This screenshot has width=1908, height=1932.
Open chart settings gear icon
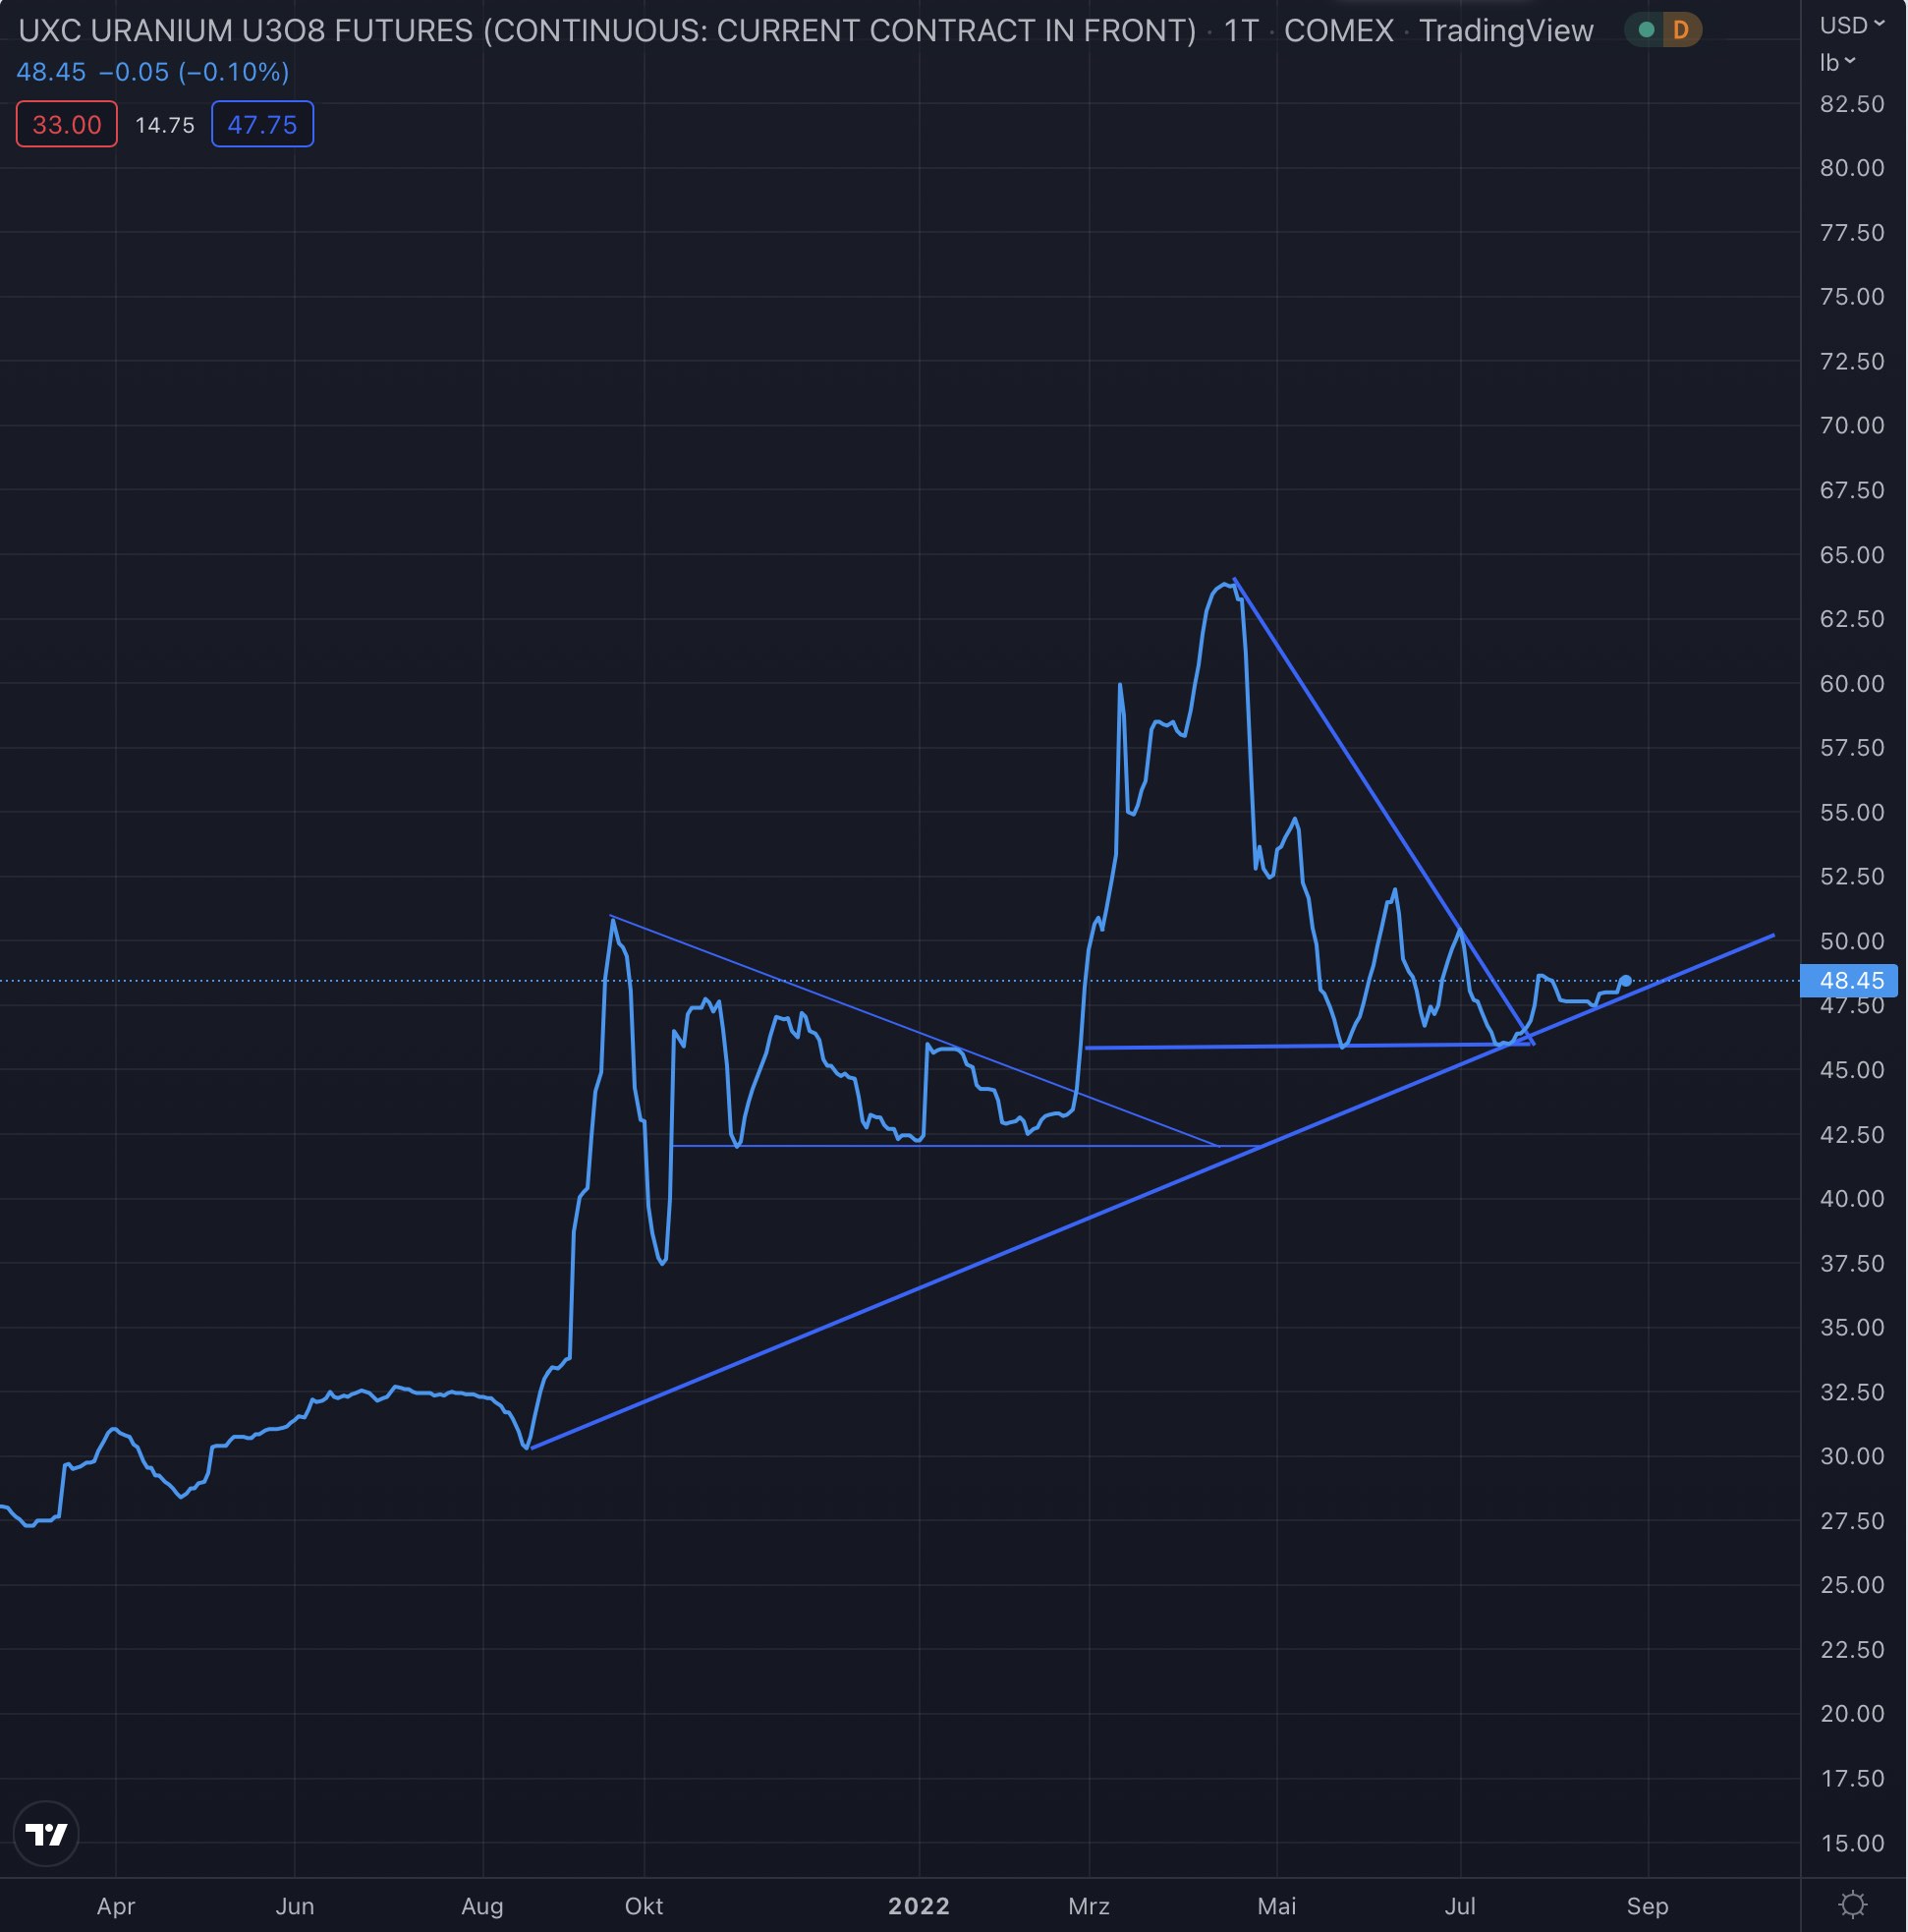pyautogui.click(x=1852, y=1905)
